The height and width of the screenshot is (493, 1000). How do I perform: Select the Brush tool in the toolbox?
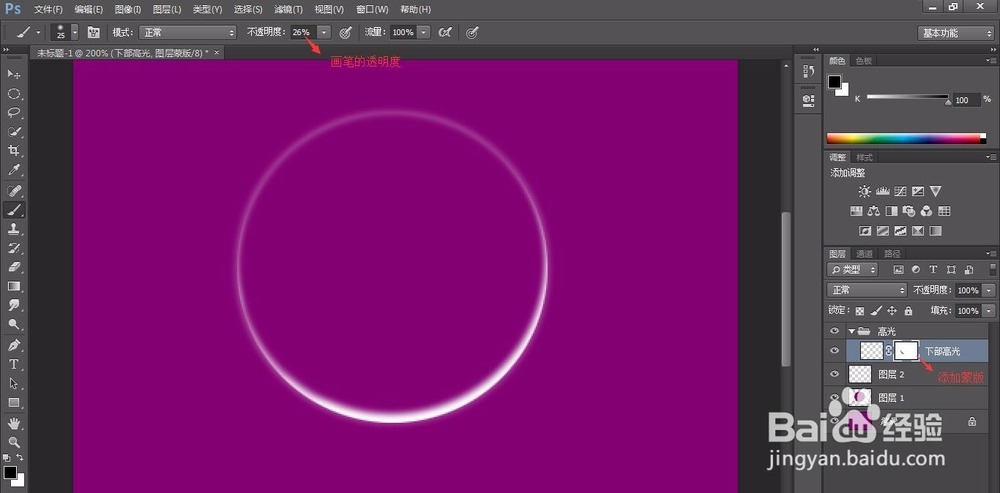point(13,209)
